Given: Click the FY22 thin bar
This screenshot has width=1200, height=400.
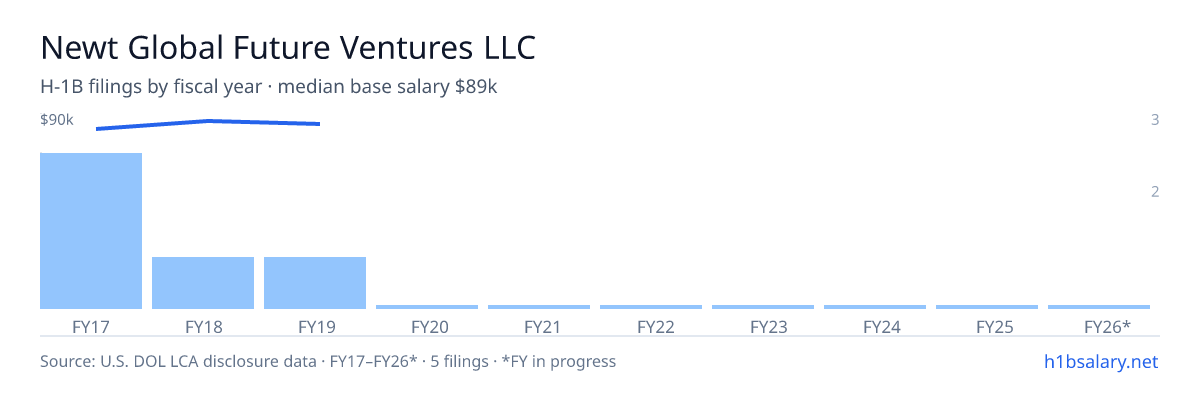Looking at the screenshot, I should click(x=651, y=307).
